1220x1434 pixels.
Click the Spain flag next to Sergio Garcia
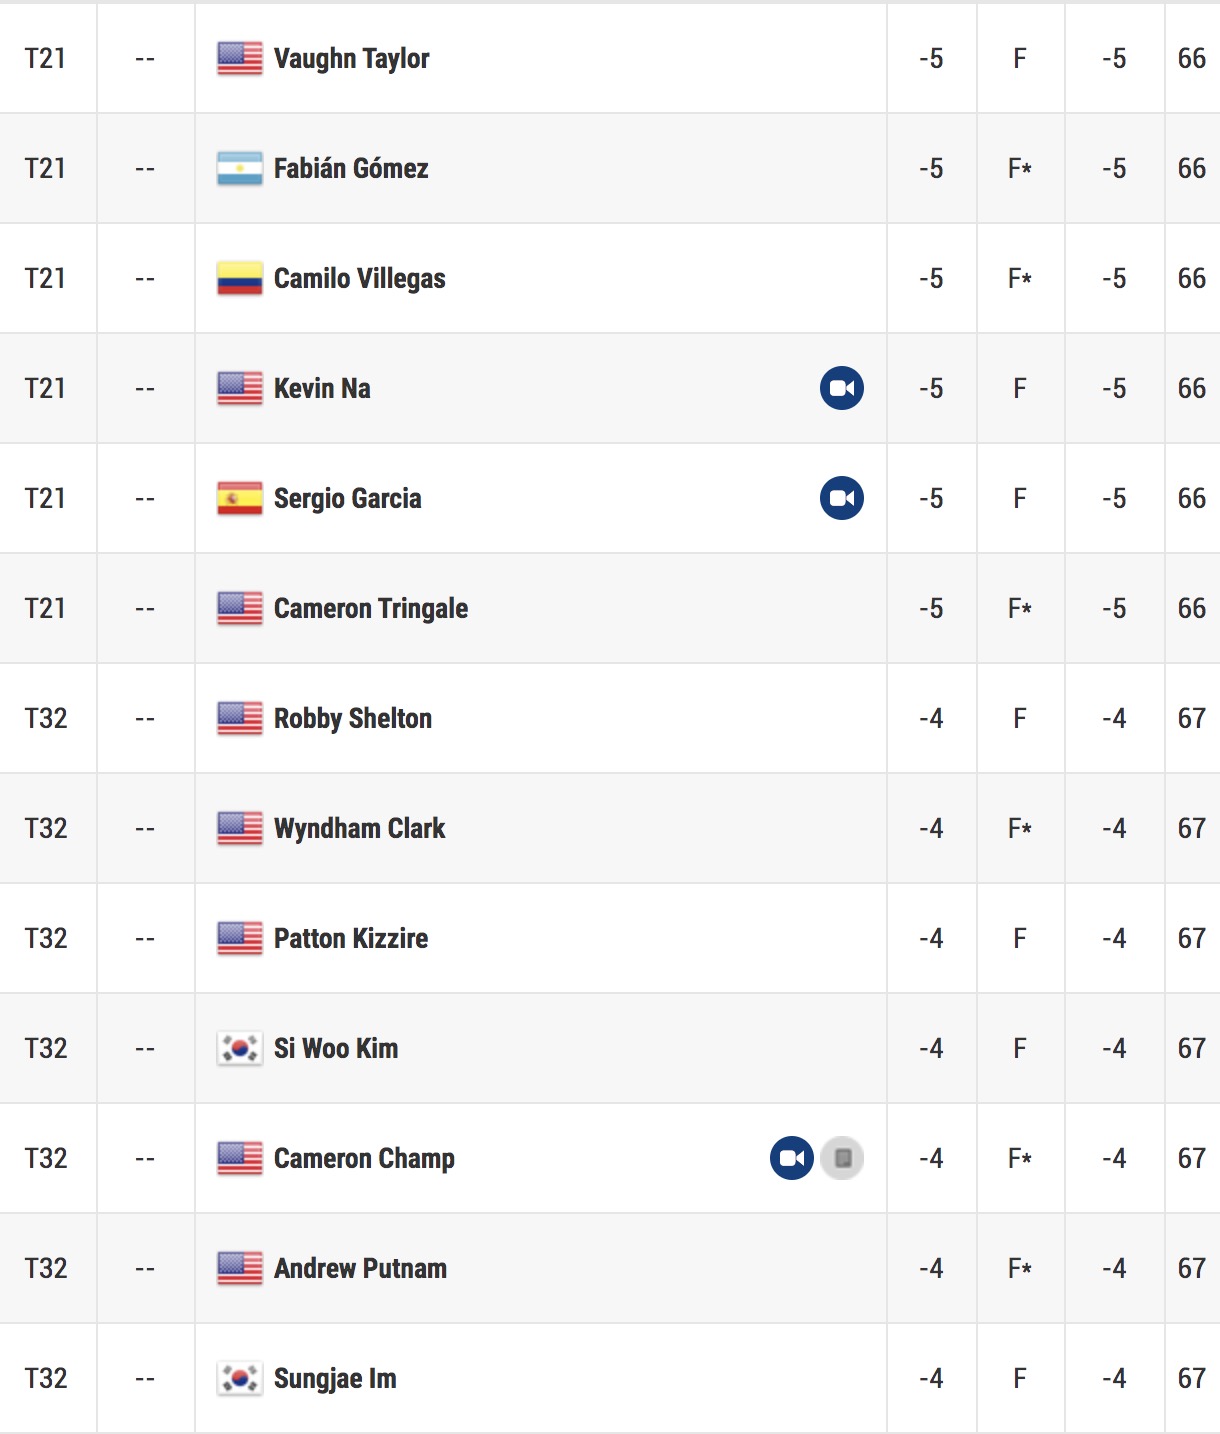[x=240, y=498]
